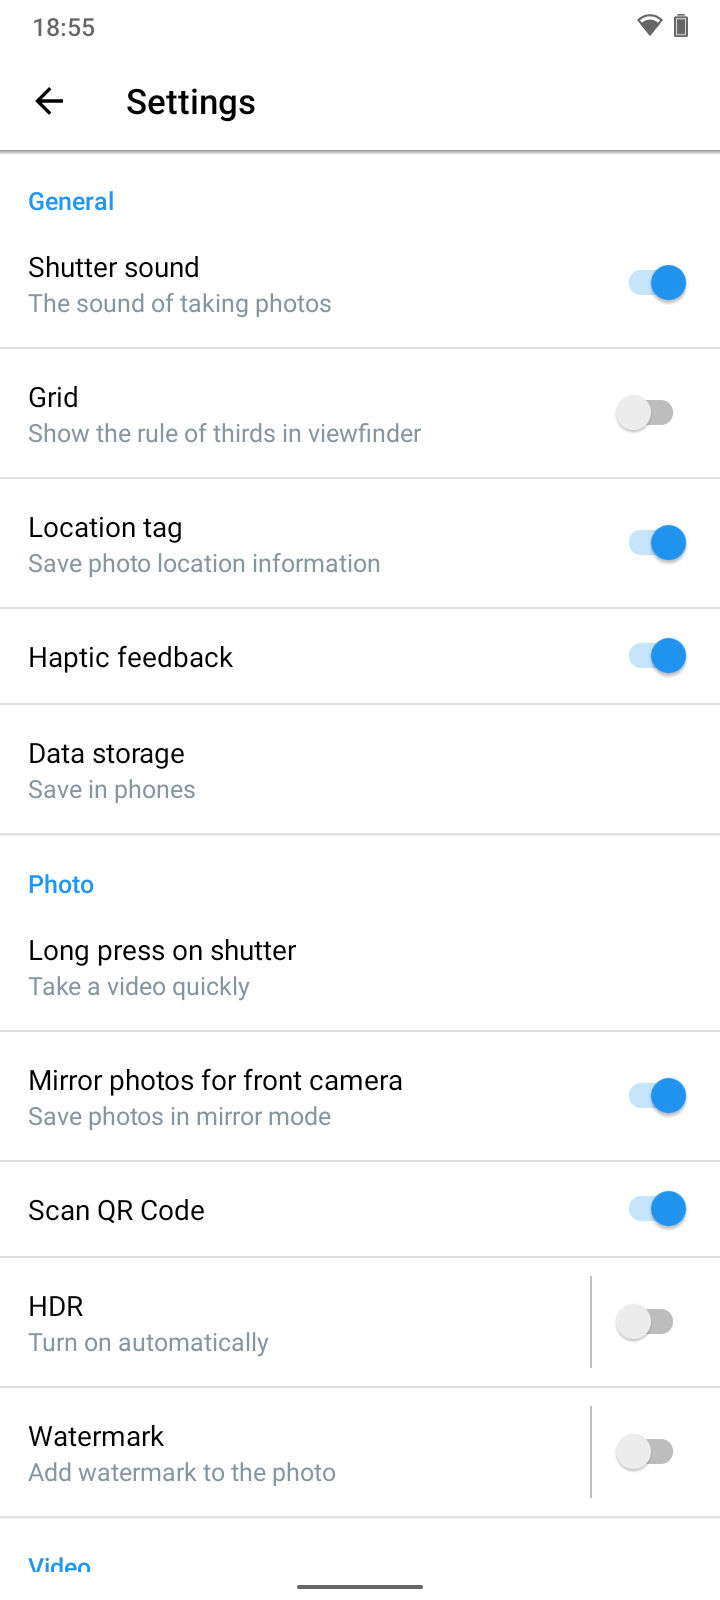Go back using the arrow icon
This screenshot has width=720, height=1600.
coord(49,101)
